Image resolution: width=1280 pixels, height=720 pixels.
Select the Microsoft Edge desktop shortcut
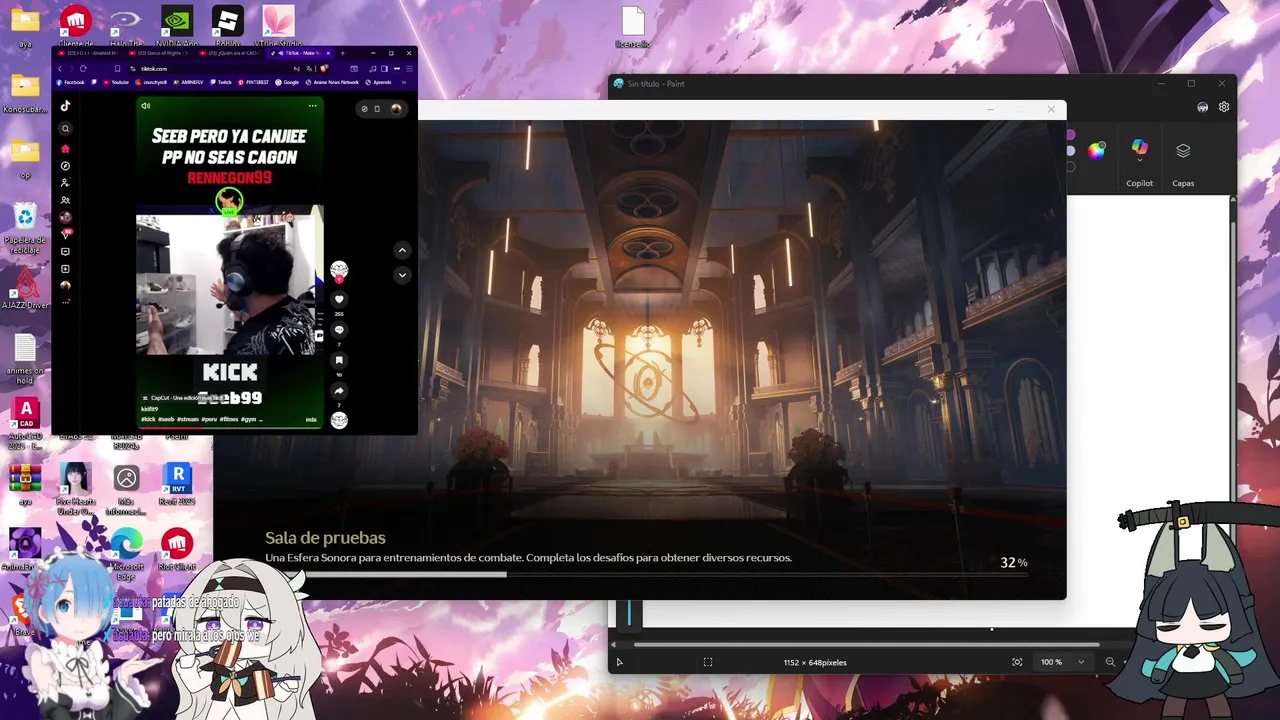[126, 551]
